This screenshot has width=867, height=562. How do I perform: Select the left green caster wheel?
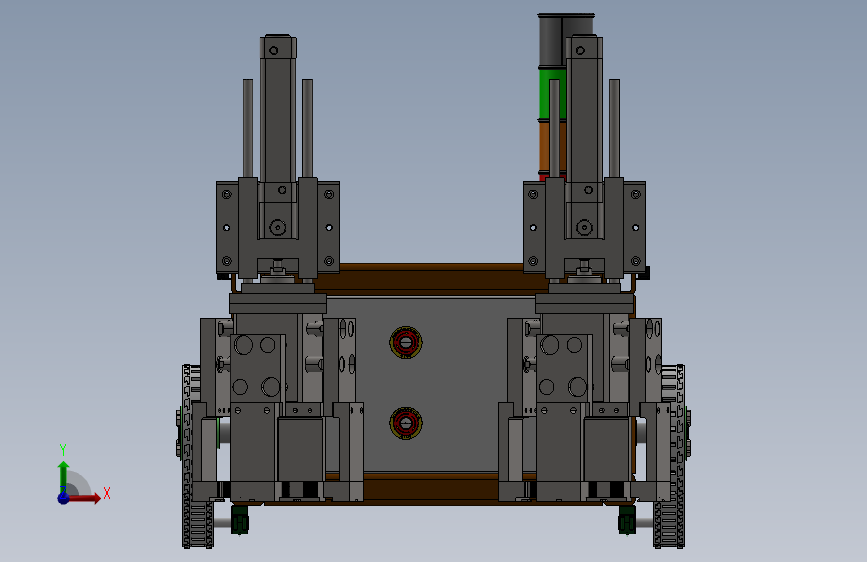click(239, 519)
